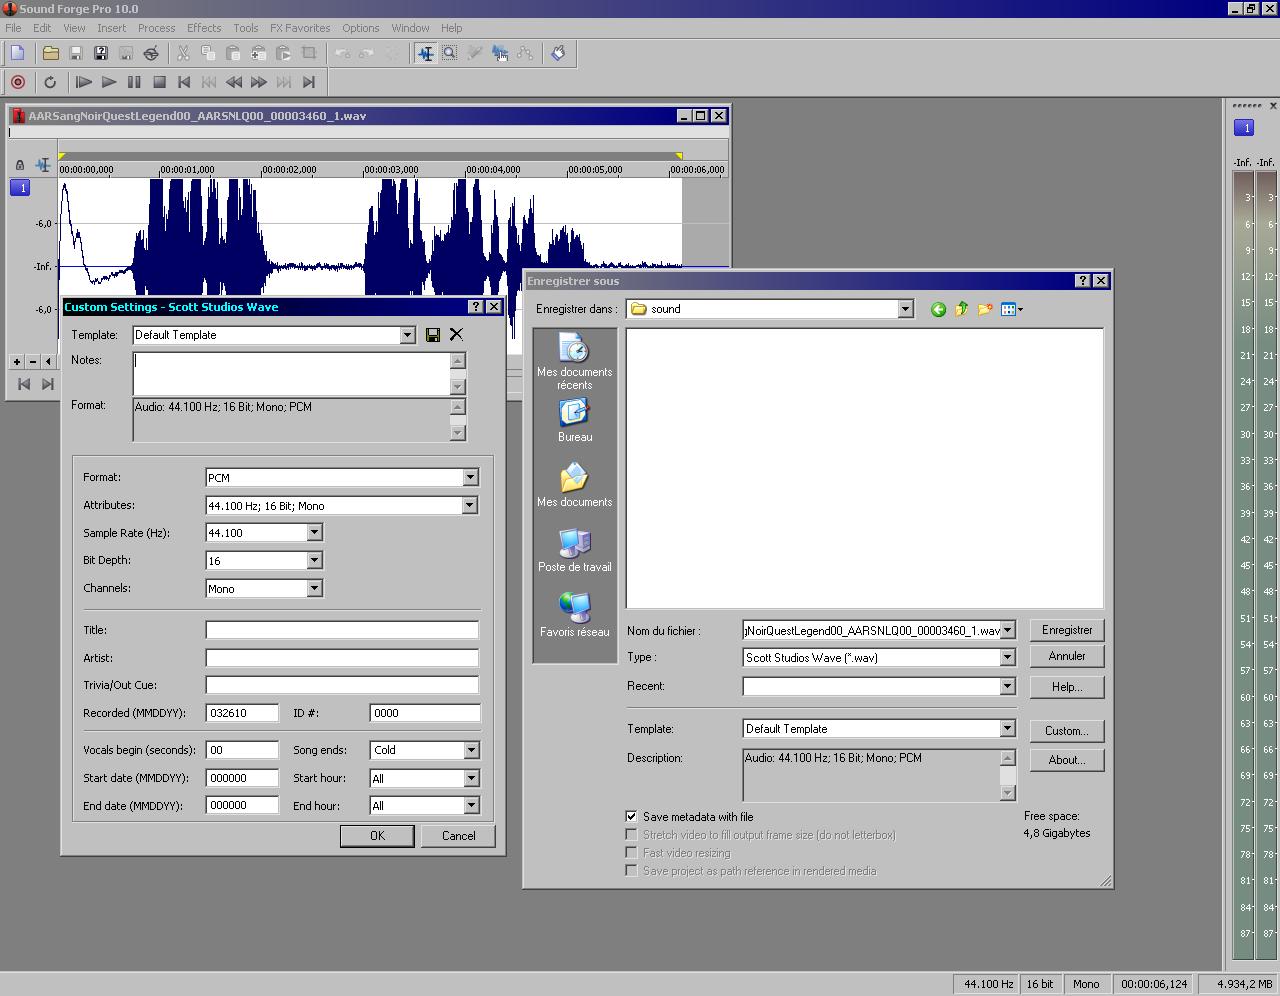The width and height of the screenshot is (1280, 996).
Task: Click the lock icon in wave window
Action: [19, 165]
